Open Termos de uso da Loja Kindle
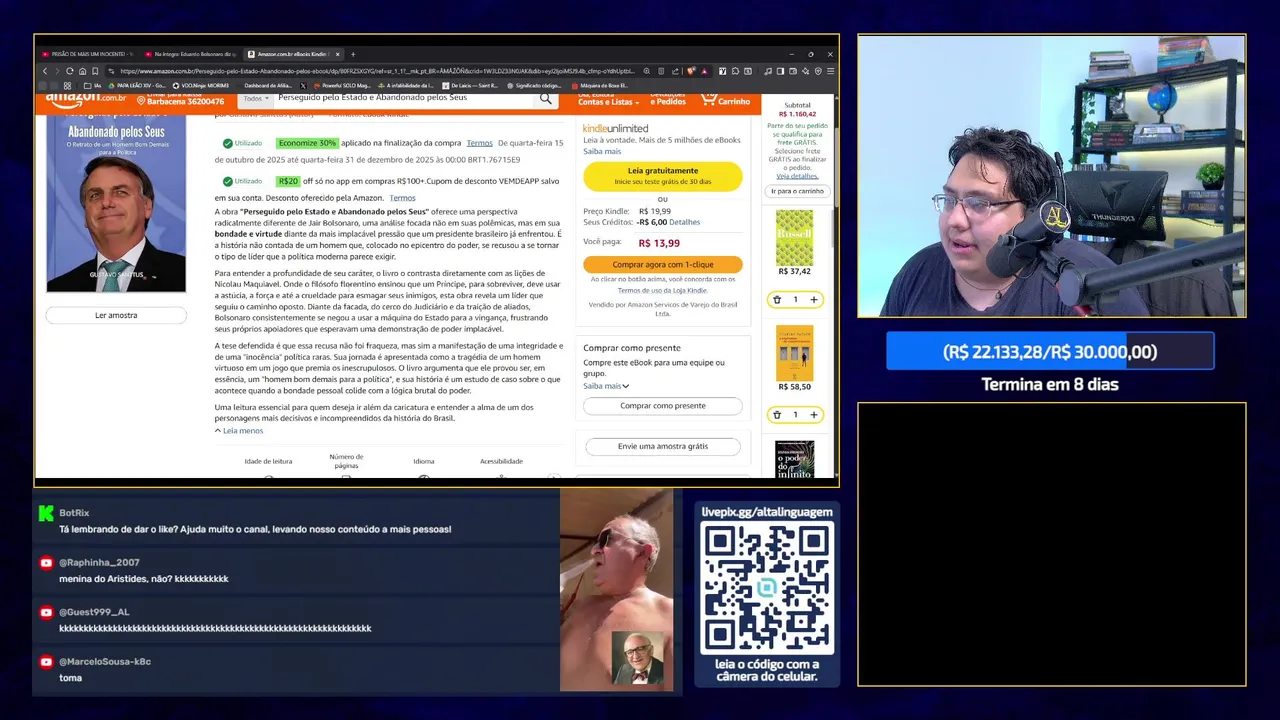Screen dimensions: 1280x720 [x=663, y=290]
